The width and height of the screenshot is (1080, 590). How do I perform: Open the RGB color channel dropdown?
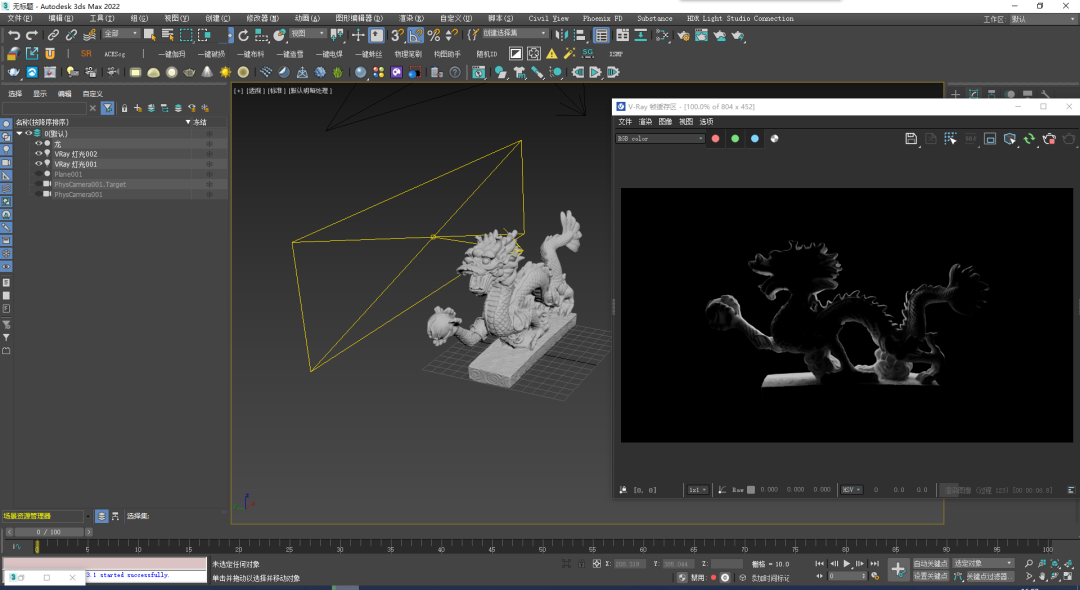click(x=660, y=139)
